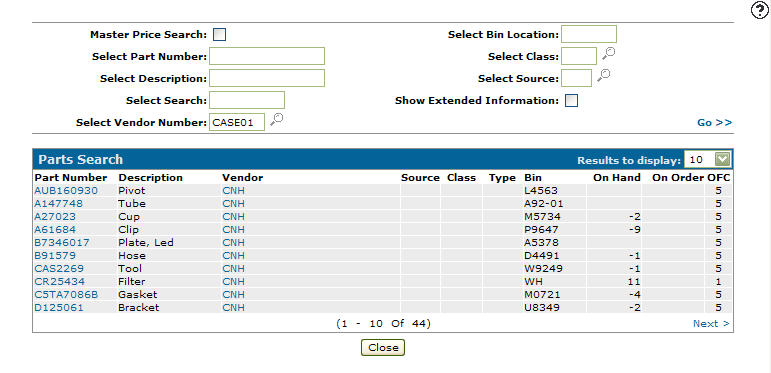The width and height of the screenshot is (771, 373).
Task: Select bin value L4563
Action: 541,191
